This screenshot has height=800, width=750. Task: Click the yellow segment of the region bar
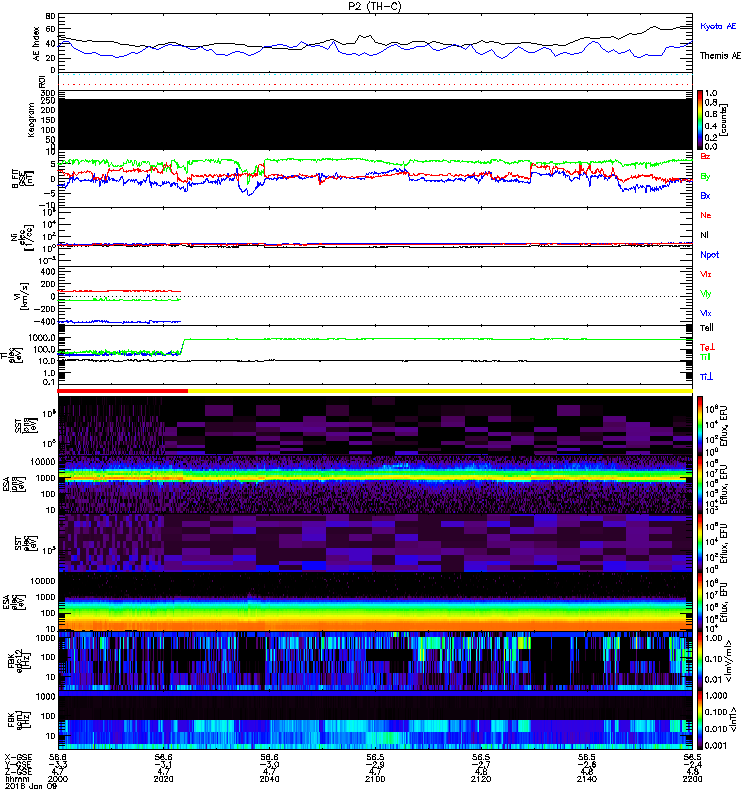440,391
